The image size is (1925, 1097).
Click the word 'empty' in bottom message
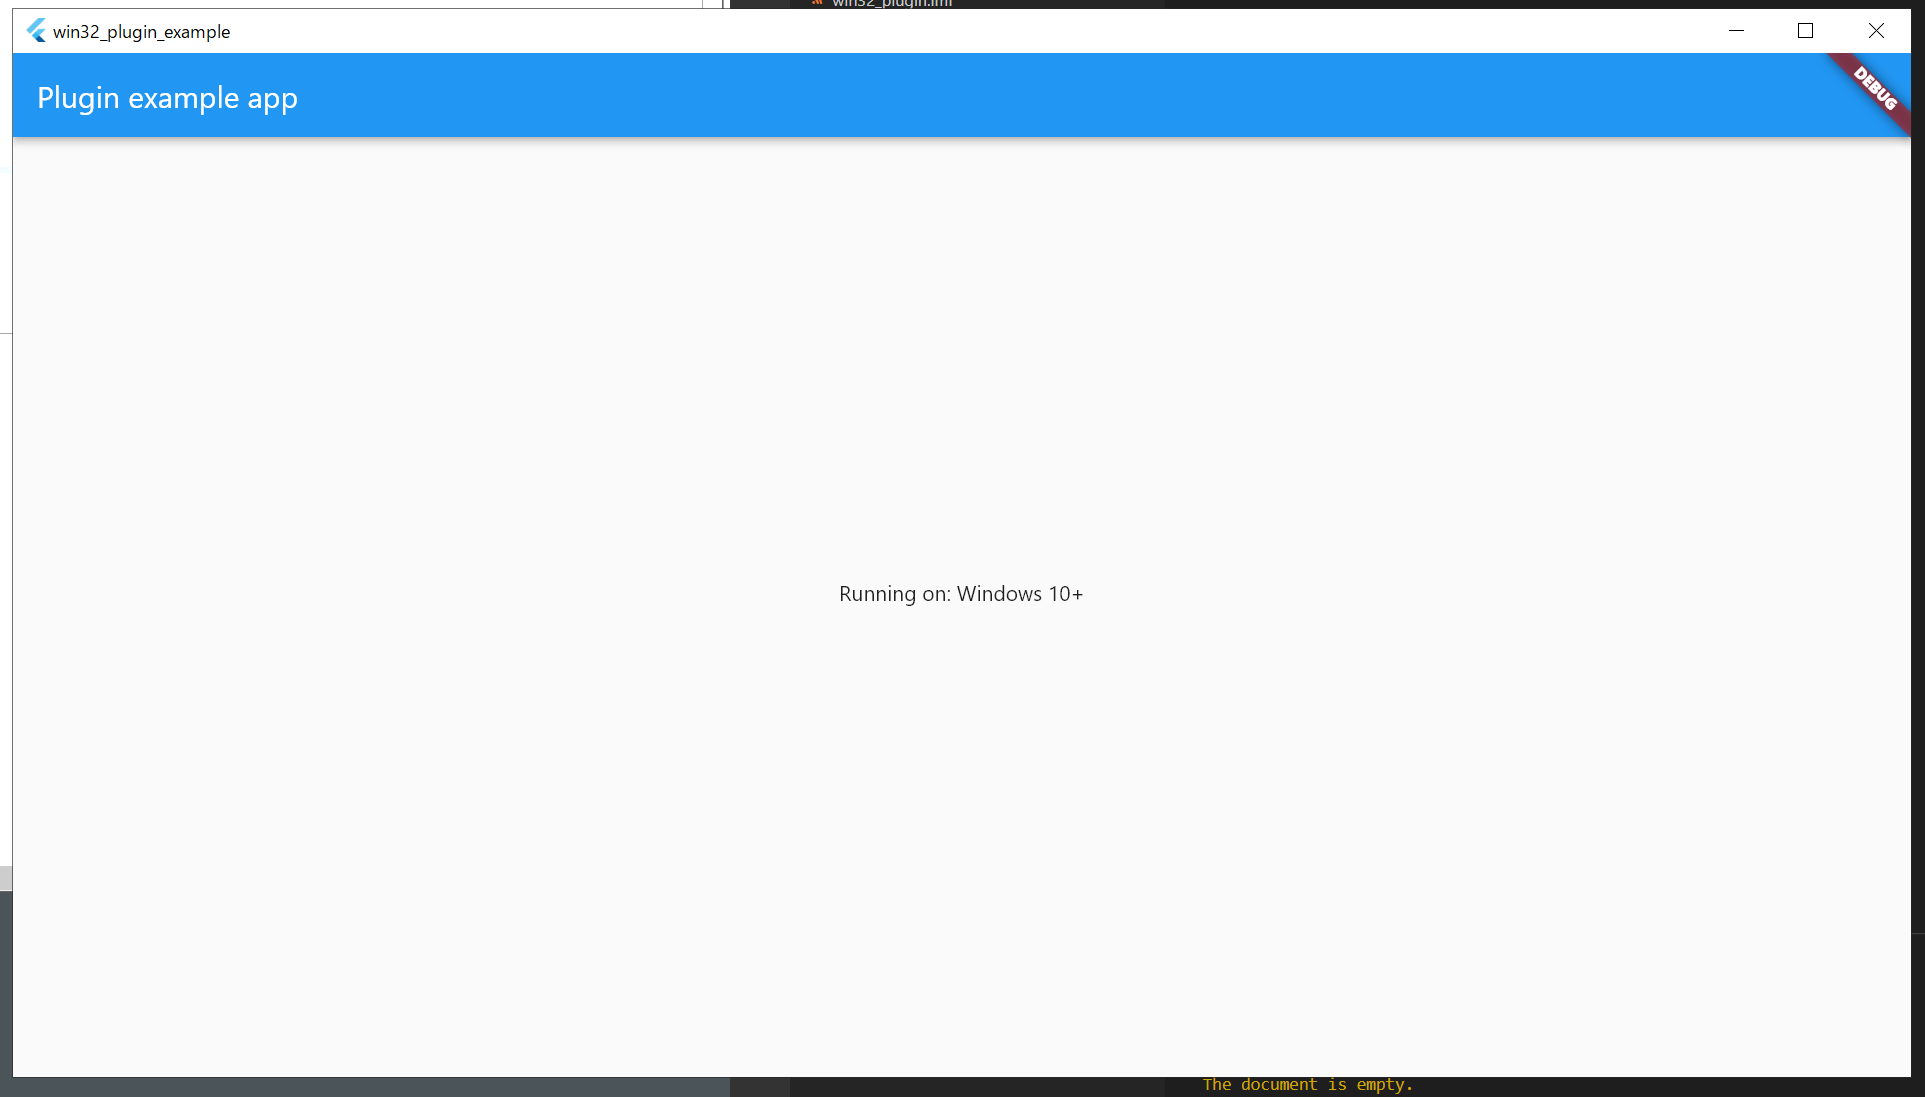pos(1380,1085)
